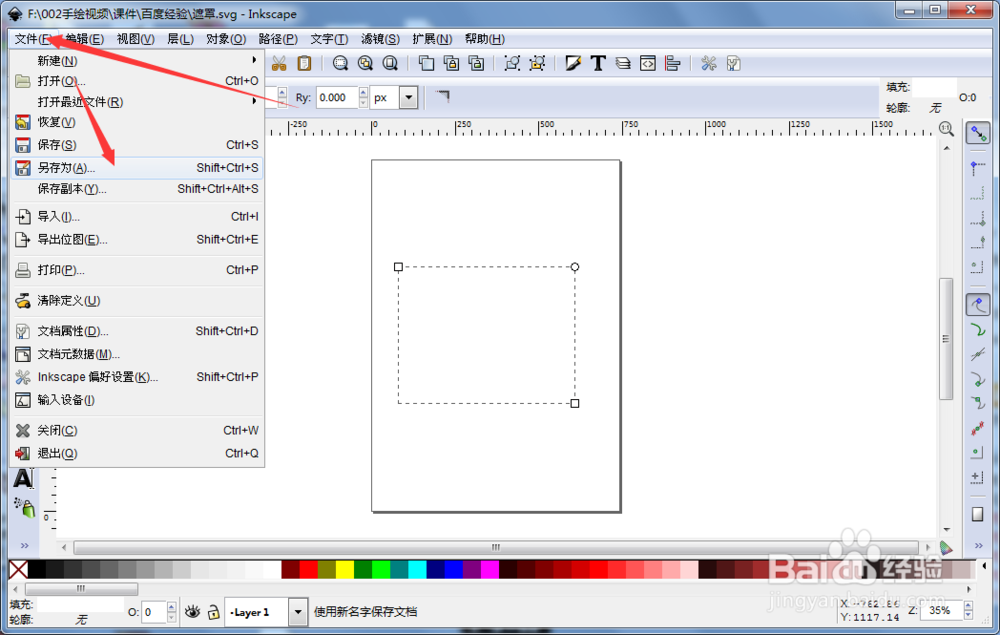Click the Unlink clone toolbar icon

coord(476,63)
